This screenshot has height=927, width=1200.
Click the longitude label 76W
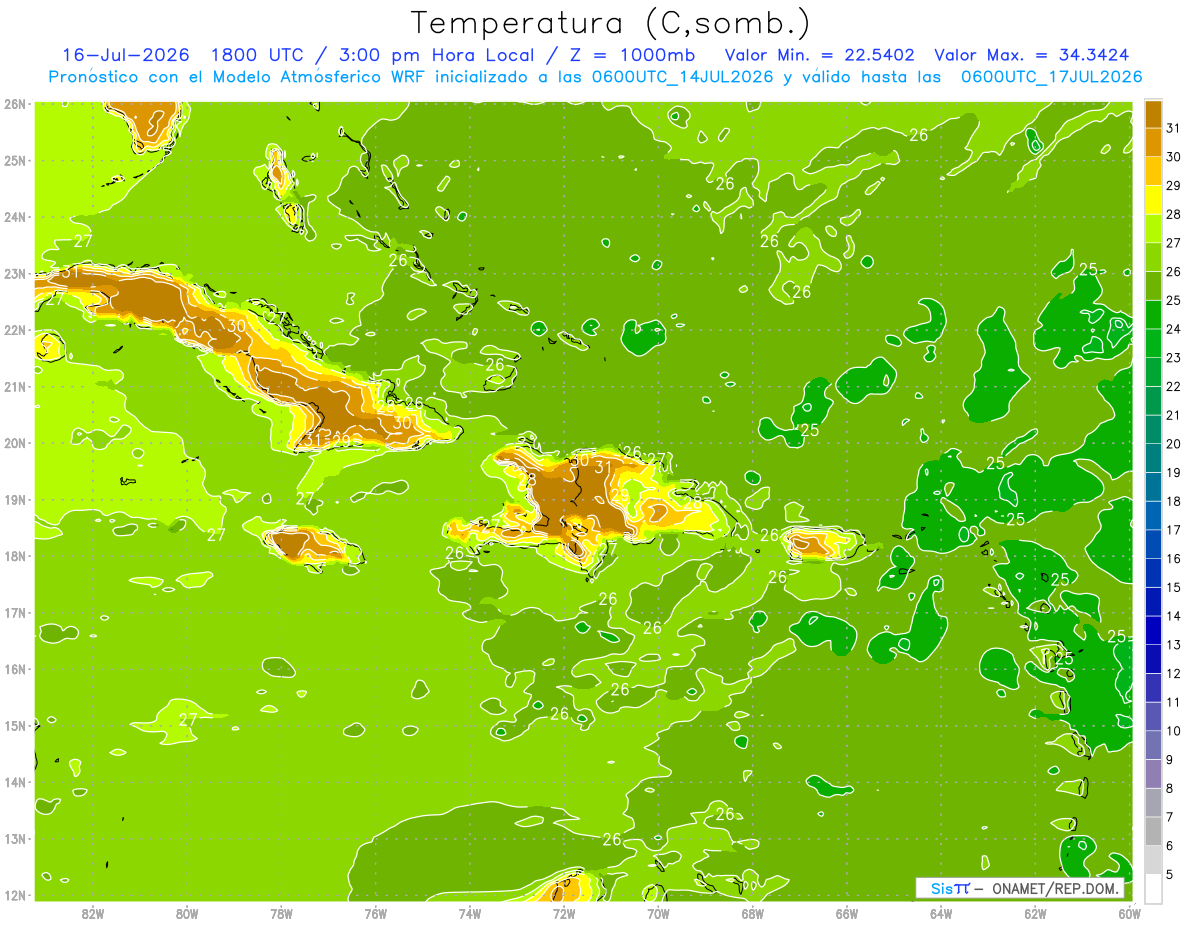click(x=376, y=913)
